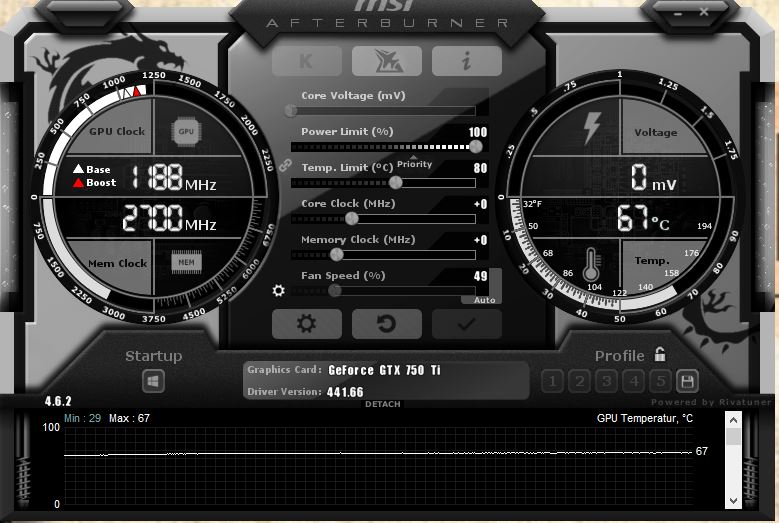This screenshot has width=779, height=523.
Task: Click the graph scrollbar thumb
Action: [x=733, y=437]
